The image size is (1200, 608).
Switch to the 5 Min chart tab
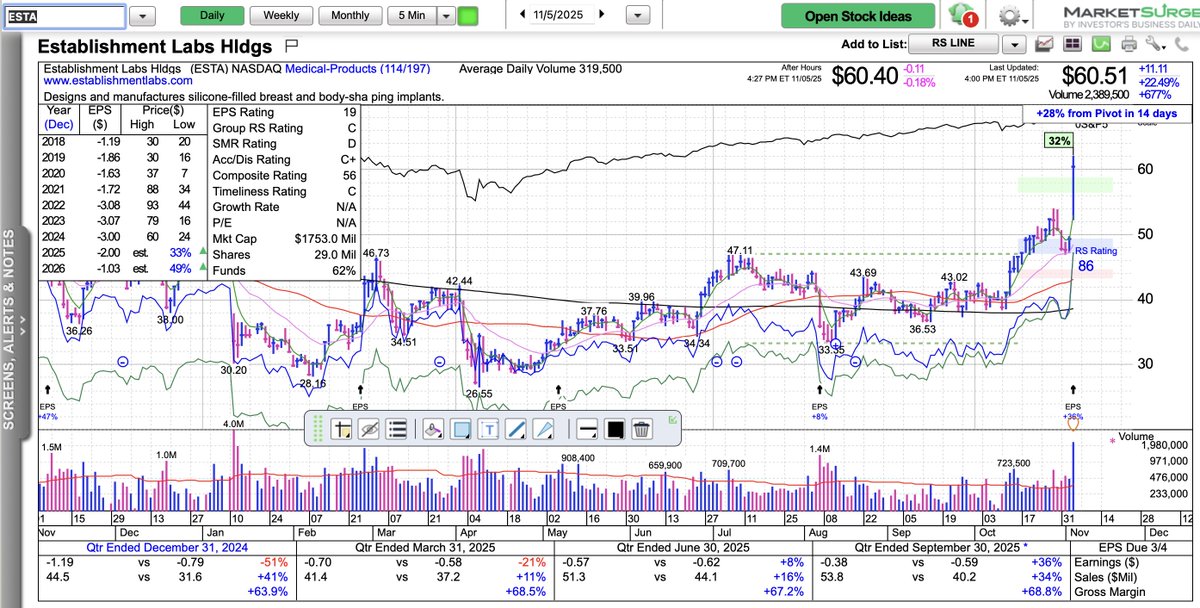point(411,16)
